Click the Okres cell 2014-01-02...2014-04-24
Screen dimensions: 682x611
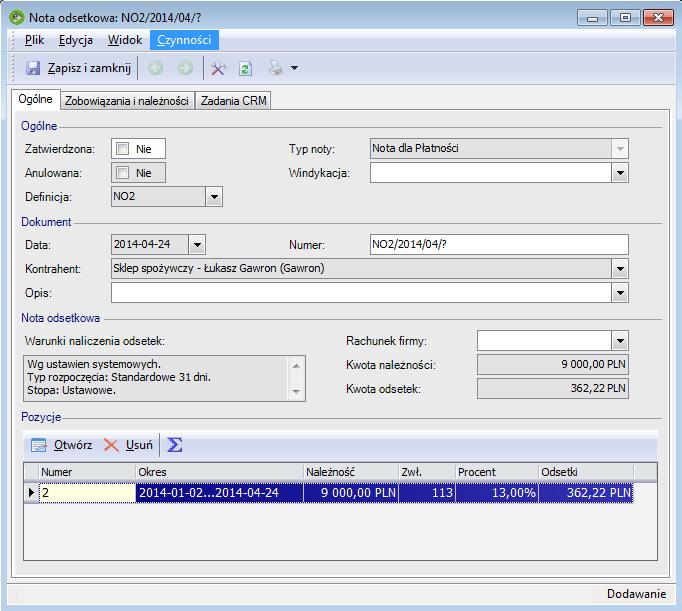click(219, 493)
